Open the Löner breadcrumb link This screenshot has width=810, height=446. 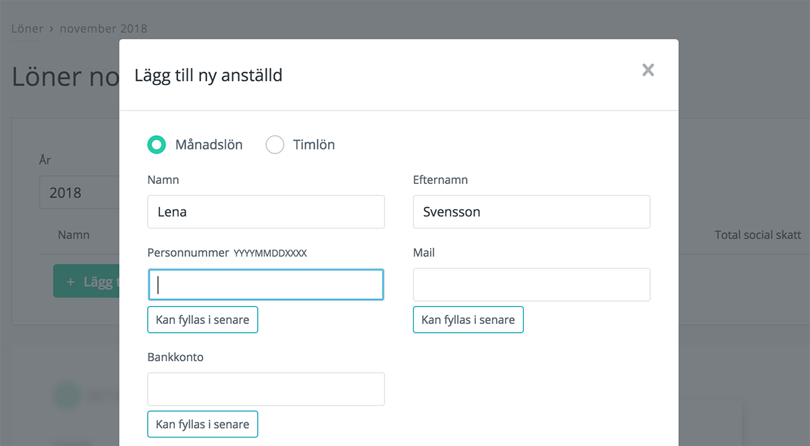coord(27,29)
